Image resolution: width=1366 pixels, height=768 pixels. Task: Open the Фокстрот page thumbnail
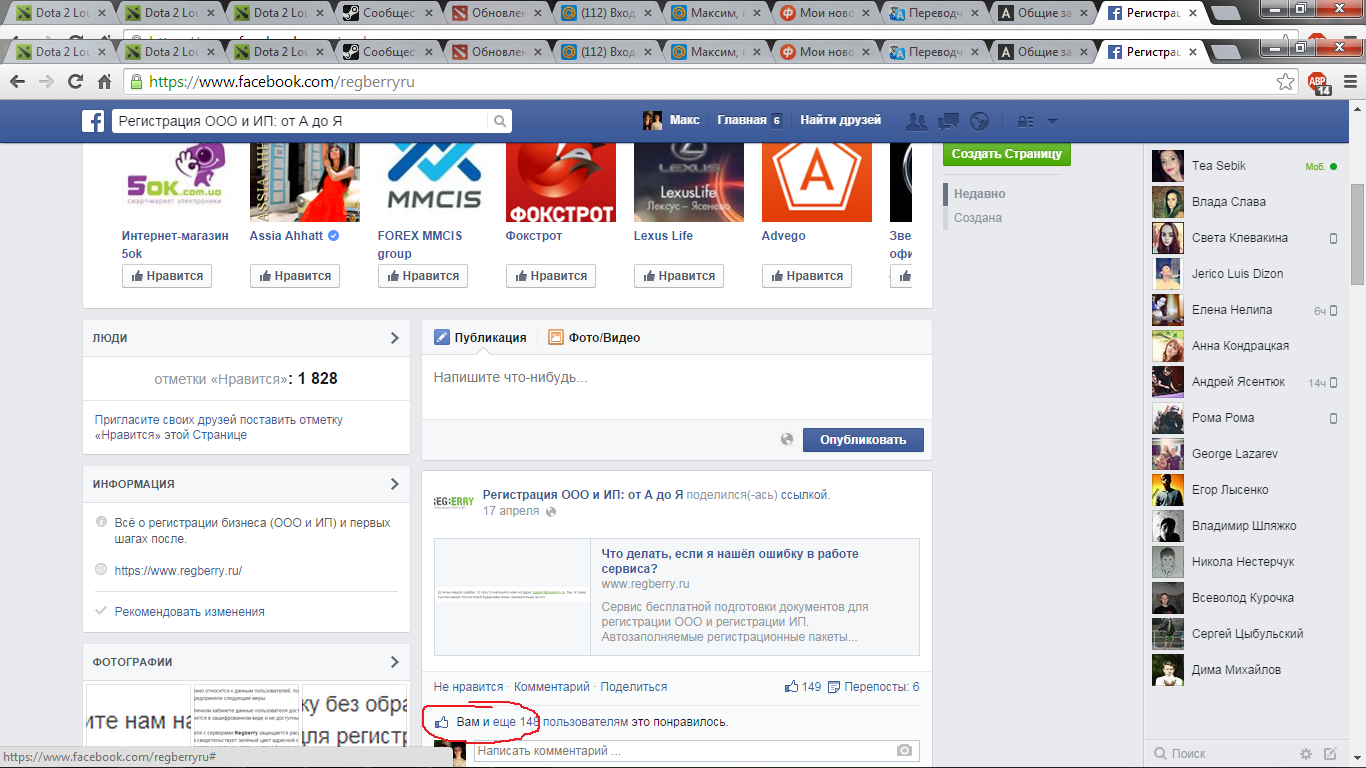click(561, 182)
